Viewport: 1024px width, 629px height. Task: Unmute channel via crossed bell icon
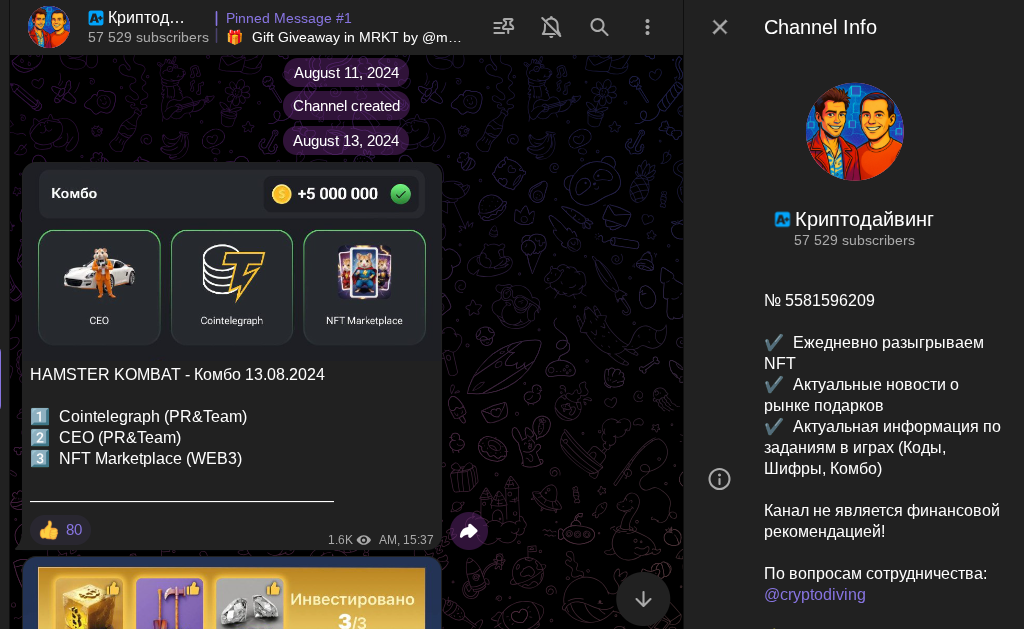[551, 27]
